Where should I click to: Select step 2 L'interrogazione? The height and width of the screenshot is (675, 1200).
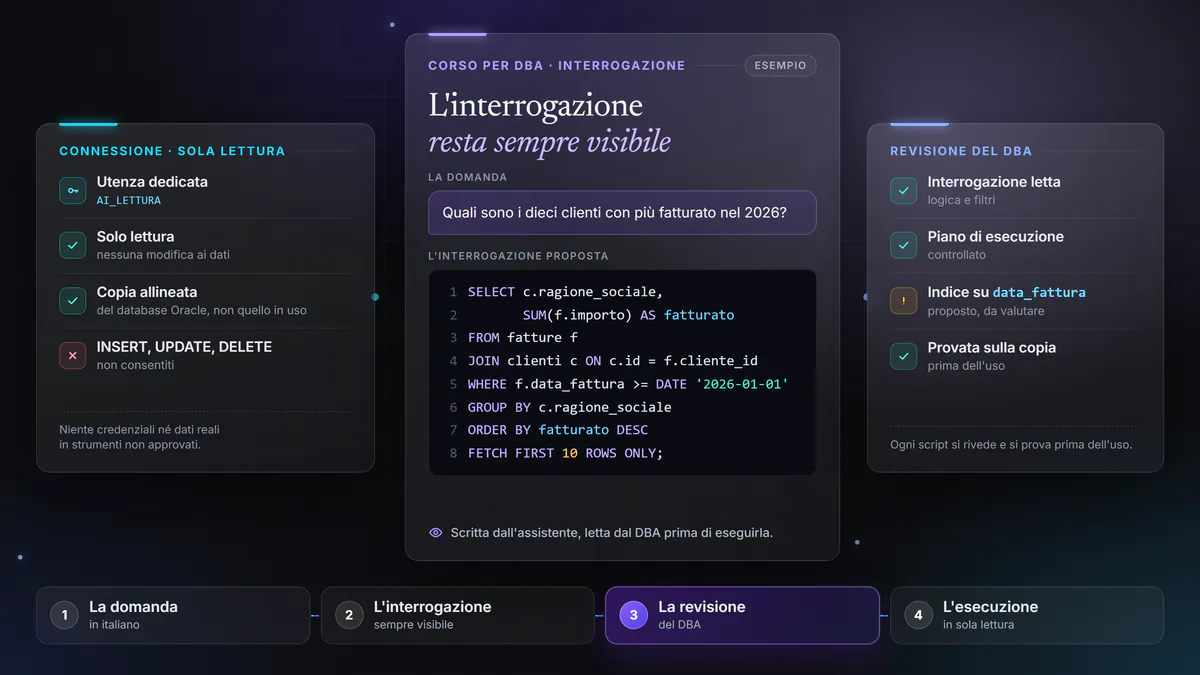[x=457, y=615]
